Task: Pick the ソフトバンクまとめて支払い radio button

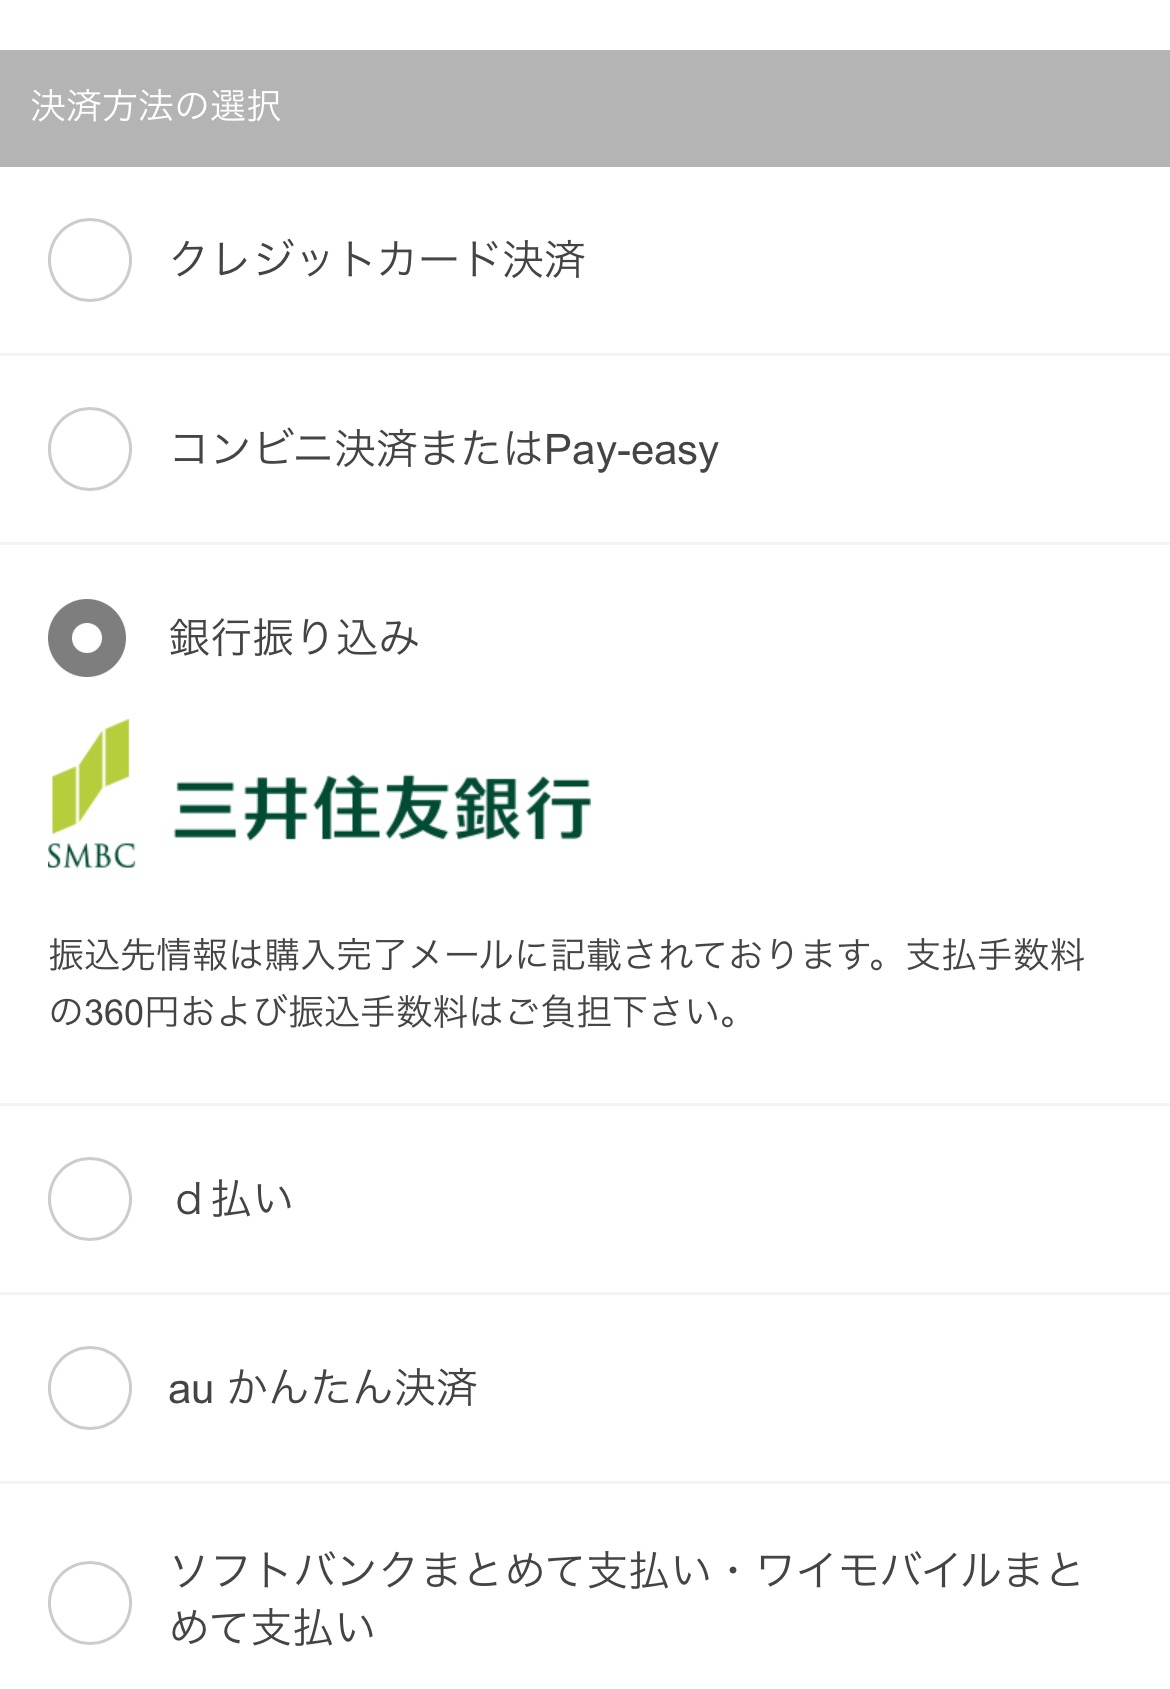Action: [90, 1603]
